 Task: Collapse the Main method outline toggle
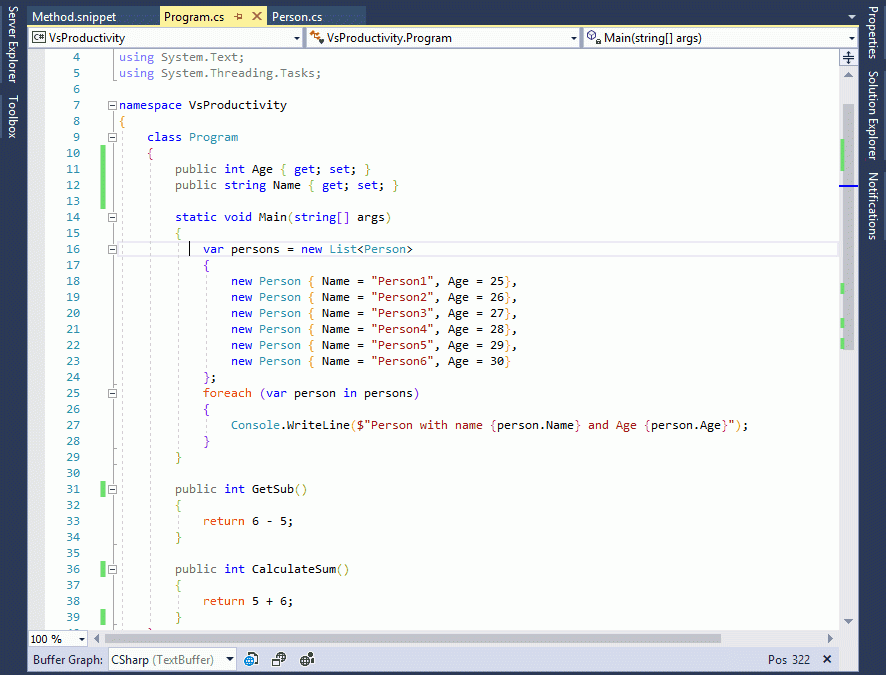point(112,217)
